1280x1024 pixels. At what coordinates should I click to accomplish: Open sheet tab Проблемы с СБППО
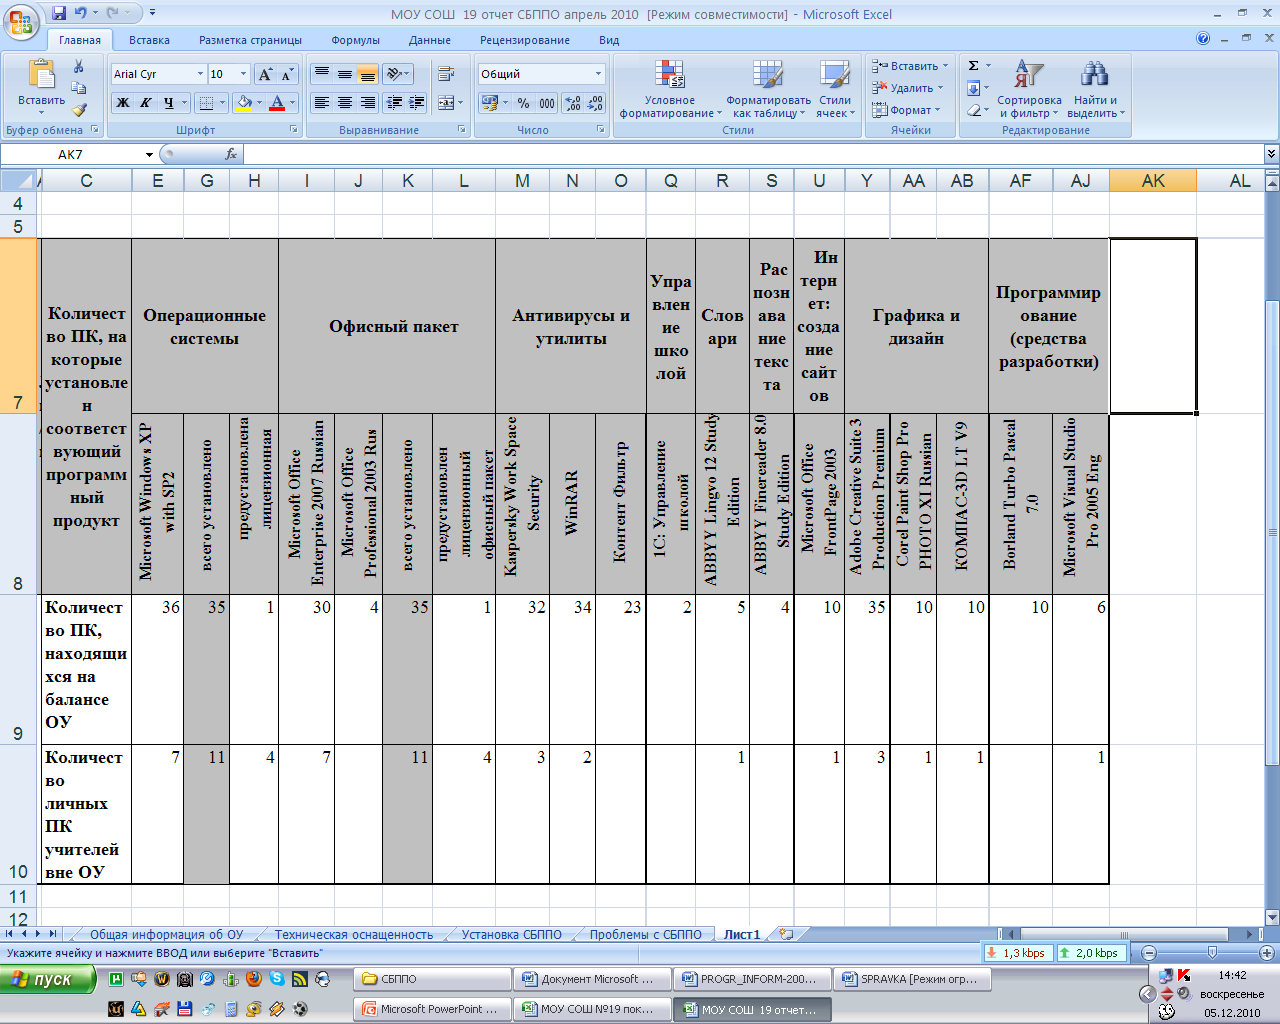645,934
